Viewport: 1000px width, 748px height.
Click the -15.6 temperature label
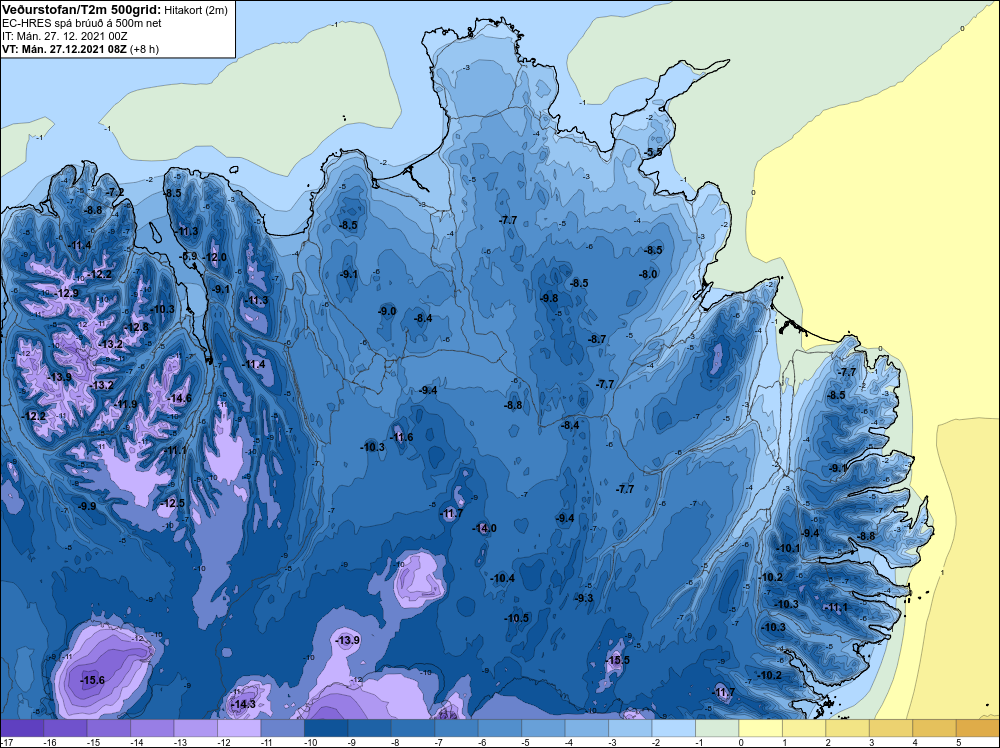click(x=92, y=680)
